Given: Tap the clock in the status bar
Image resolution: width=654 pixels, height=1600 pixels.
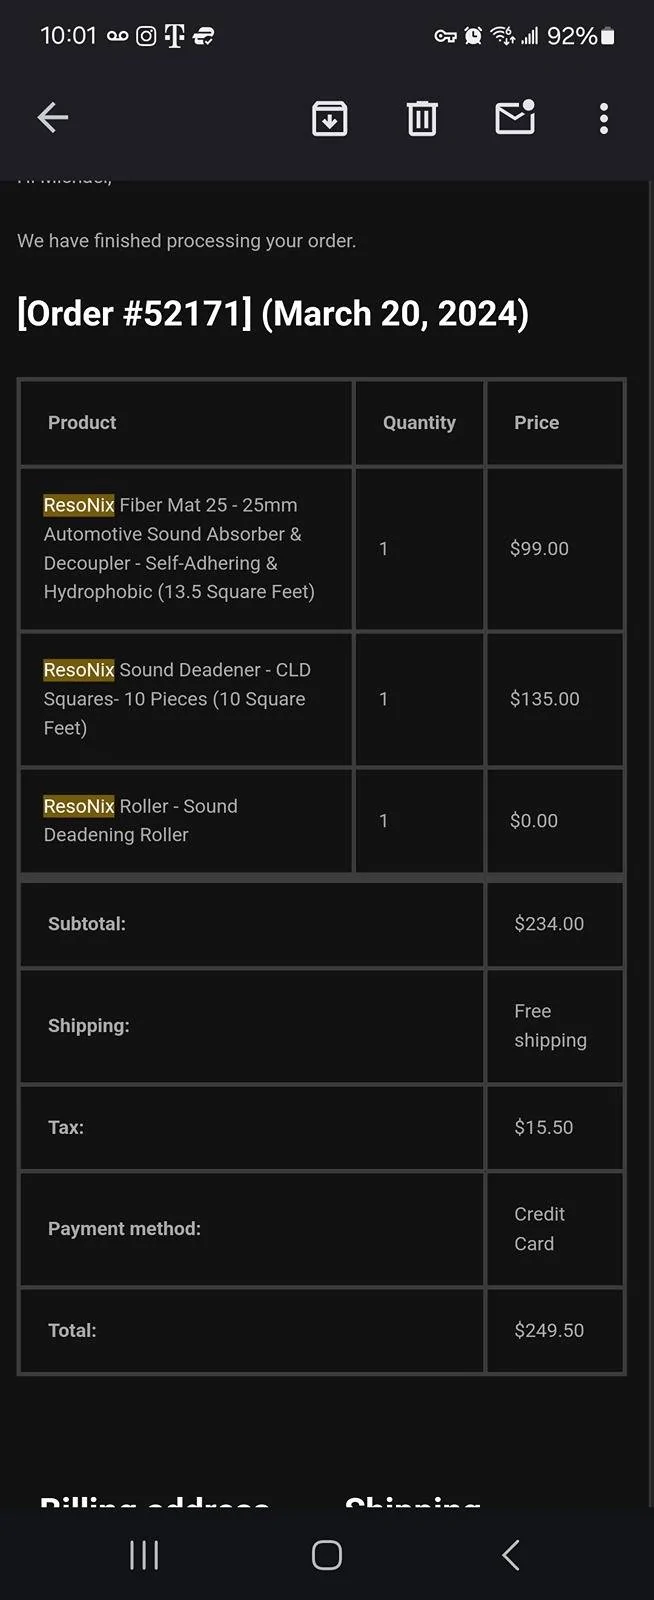Looking at the screenshot, I should pyautogui.click(x=68, y=36).
